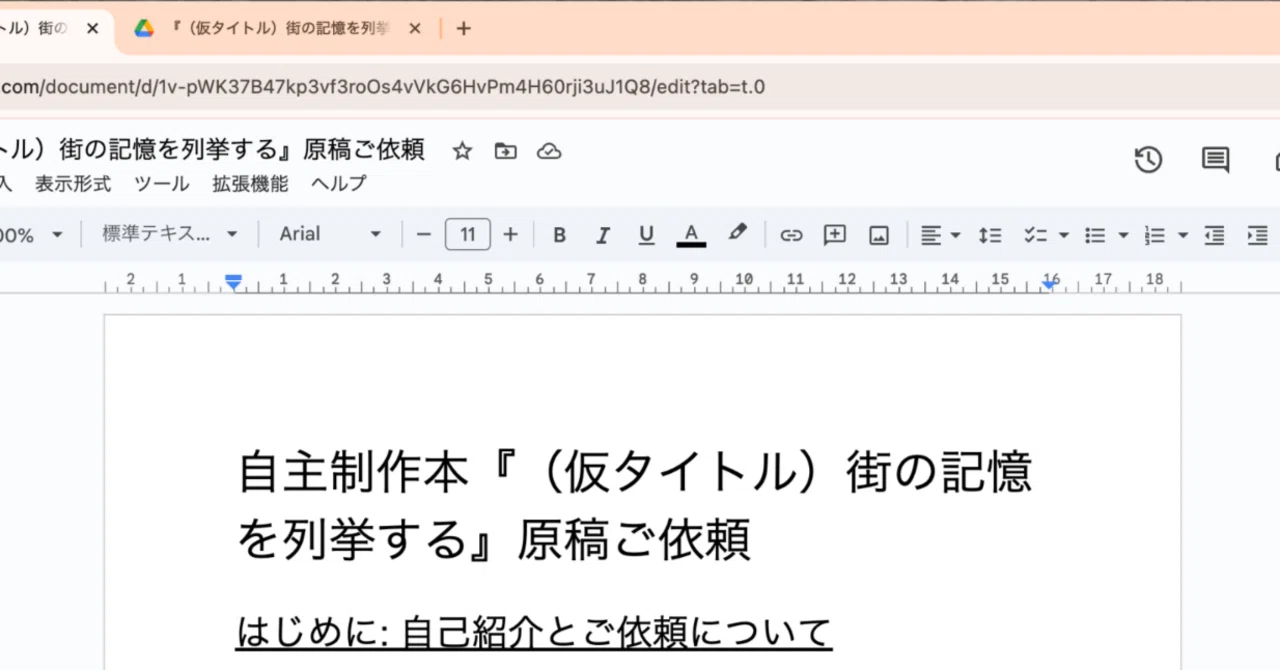
Task: Insert an image from toolbar
Action: coord(879,235)
